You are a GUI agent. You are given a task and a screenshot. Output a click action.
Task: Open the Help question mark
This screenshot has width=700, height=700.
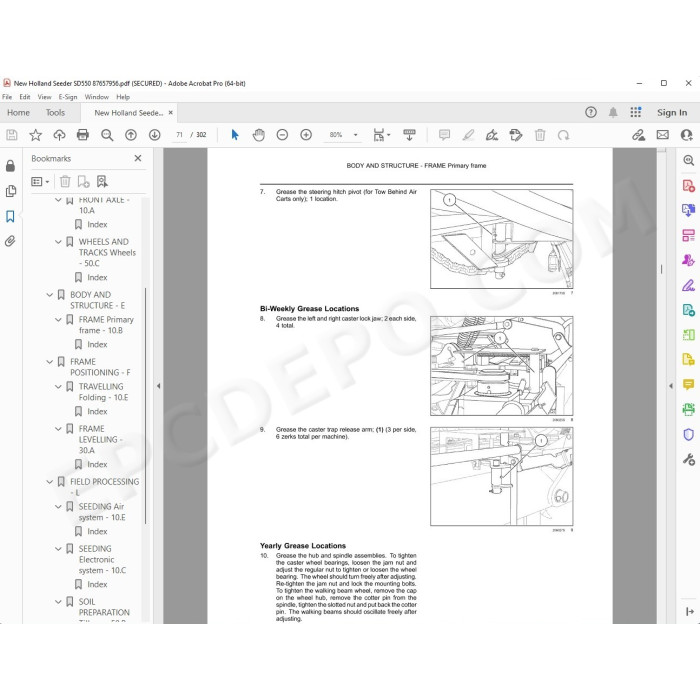pos(591,112)
